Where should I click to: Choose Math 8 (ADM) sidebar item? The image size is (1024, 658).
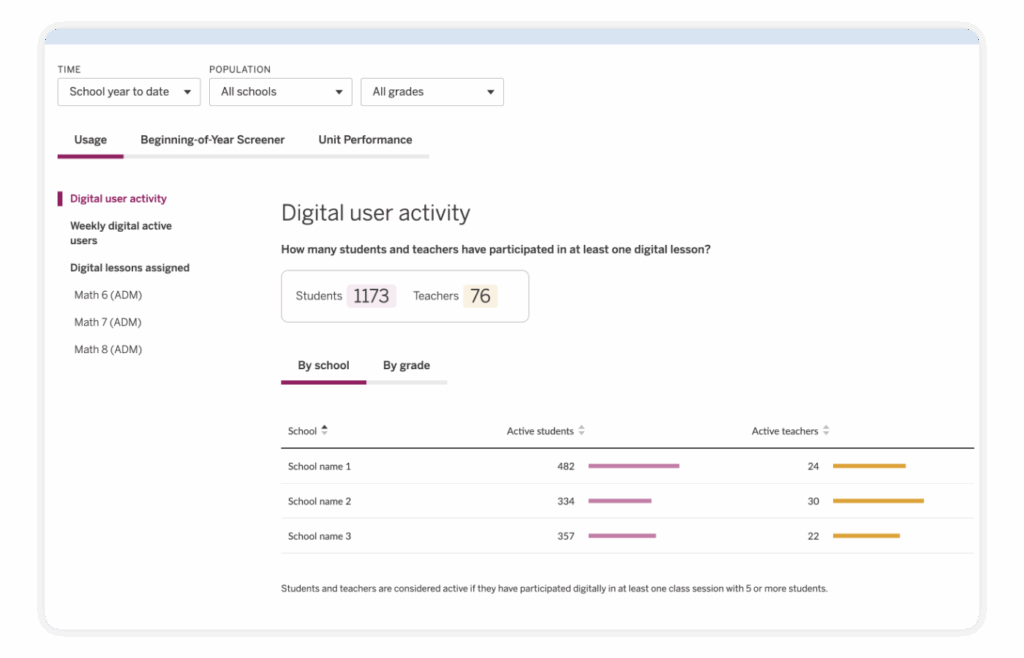click(x=108, y=350)
